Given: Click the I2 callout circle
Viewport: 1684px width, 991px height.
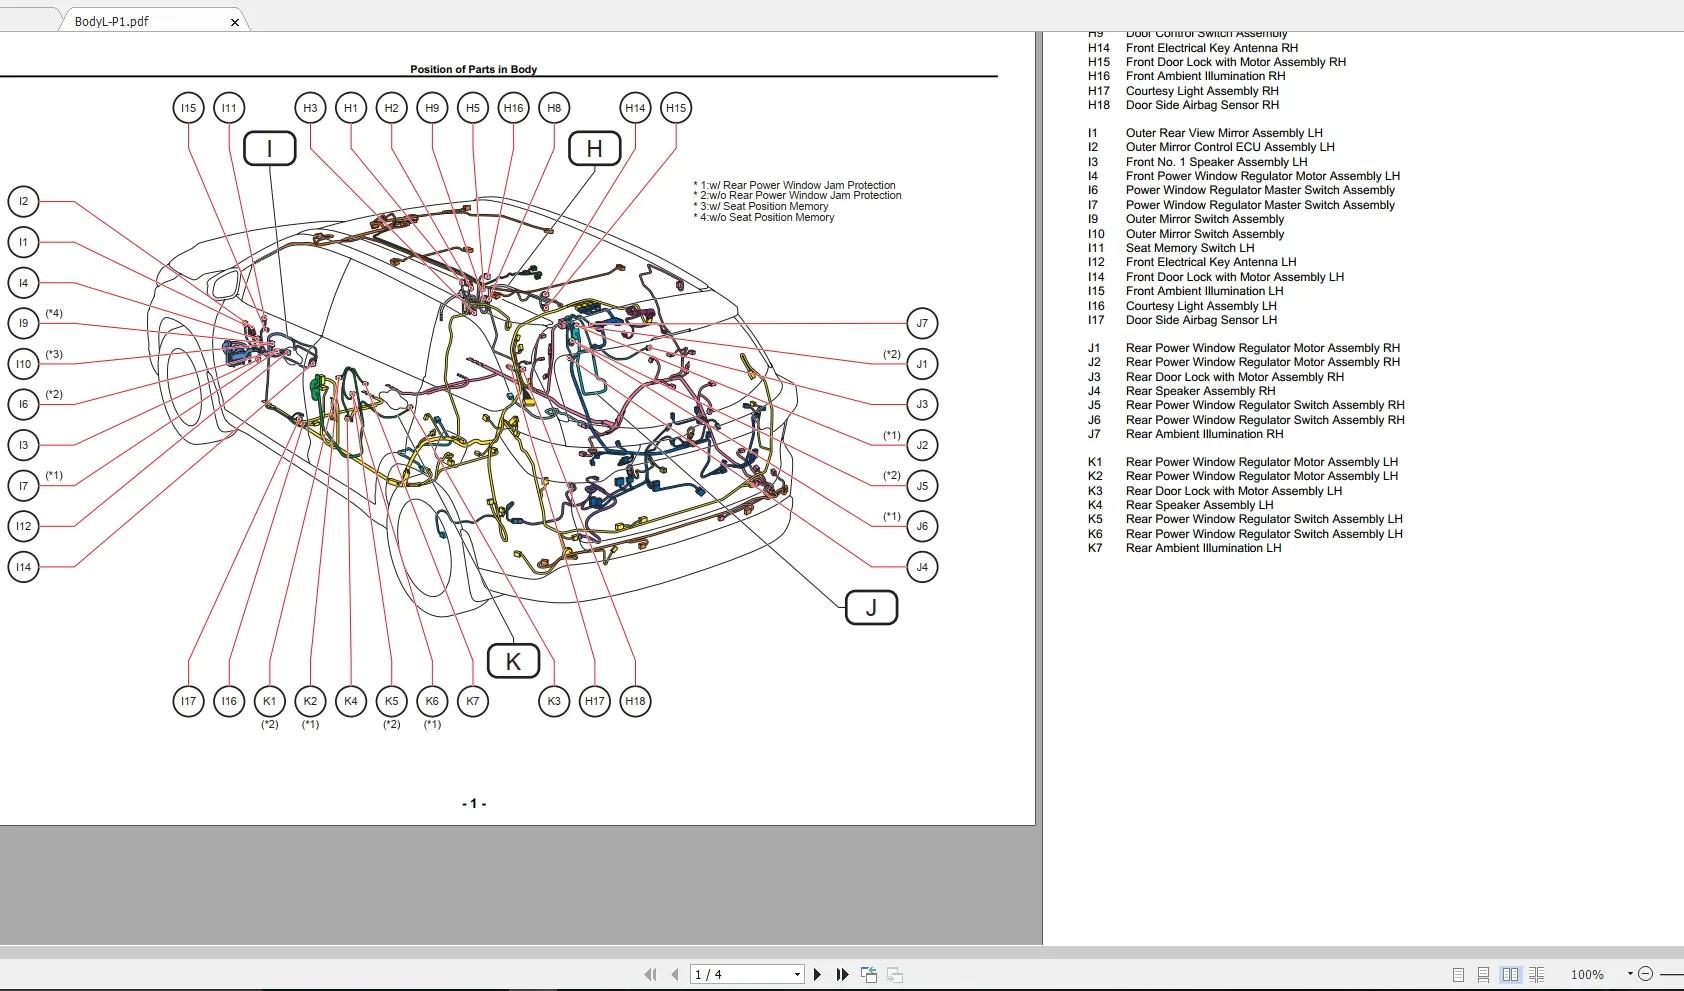Looking at the screenshot, I should (23, 201).
